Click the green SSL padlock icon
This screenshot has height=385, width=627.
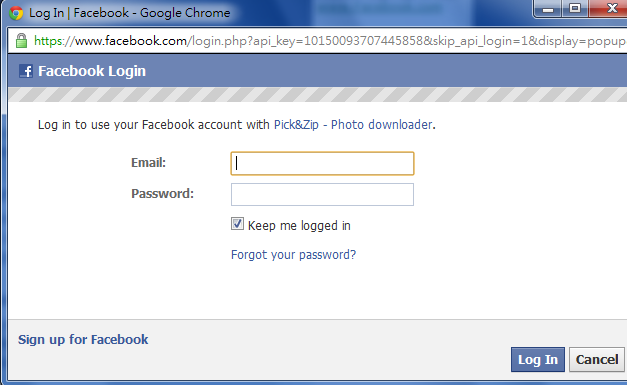click(21, 41)
